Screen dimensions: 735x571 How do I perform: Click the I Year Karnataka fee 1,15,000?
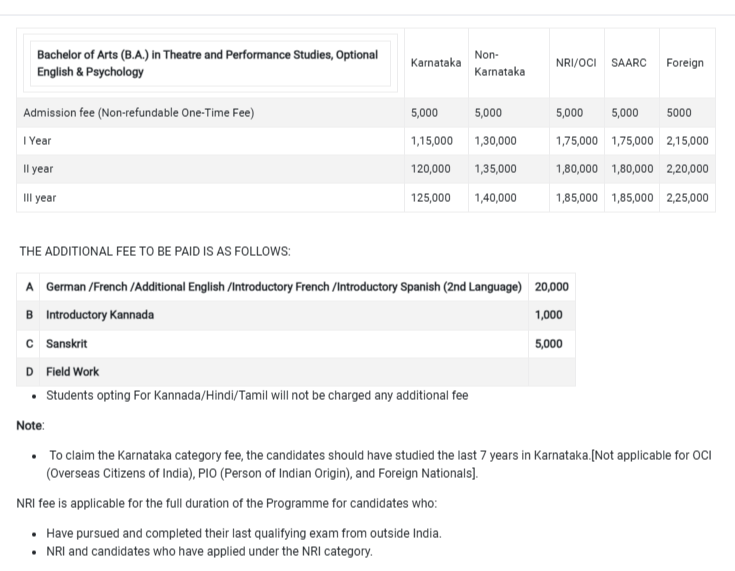pos(432,141)
